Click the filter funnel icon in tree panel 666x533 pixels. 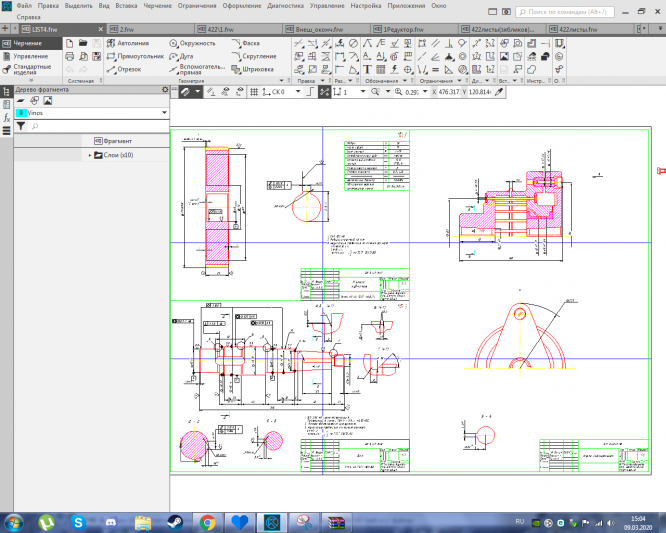[20, 127]
